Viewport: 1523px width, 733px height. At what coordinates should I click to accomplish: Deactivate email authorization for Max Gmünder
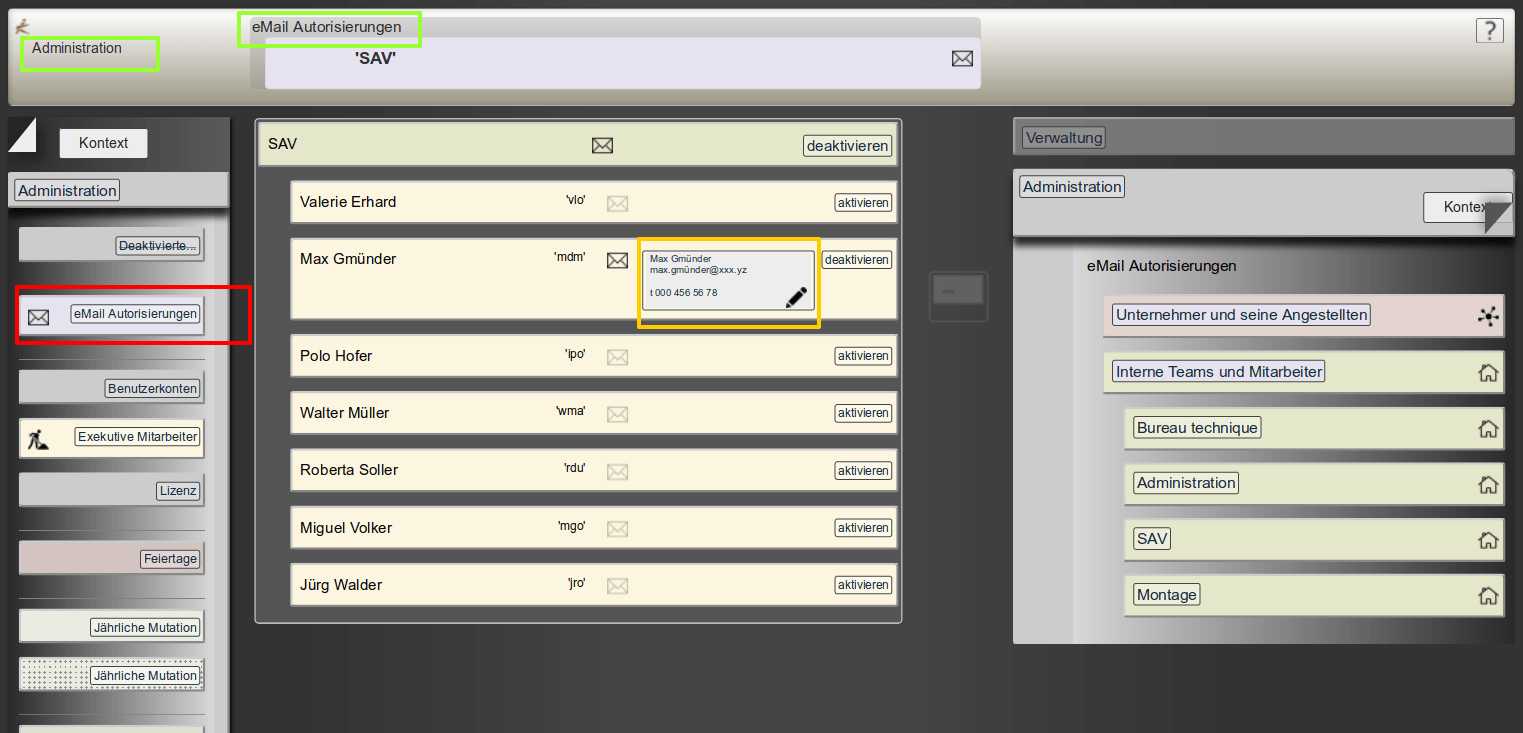click(857, 260)
